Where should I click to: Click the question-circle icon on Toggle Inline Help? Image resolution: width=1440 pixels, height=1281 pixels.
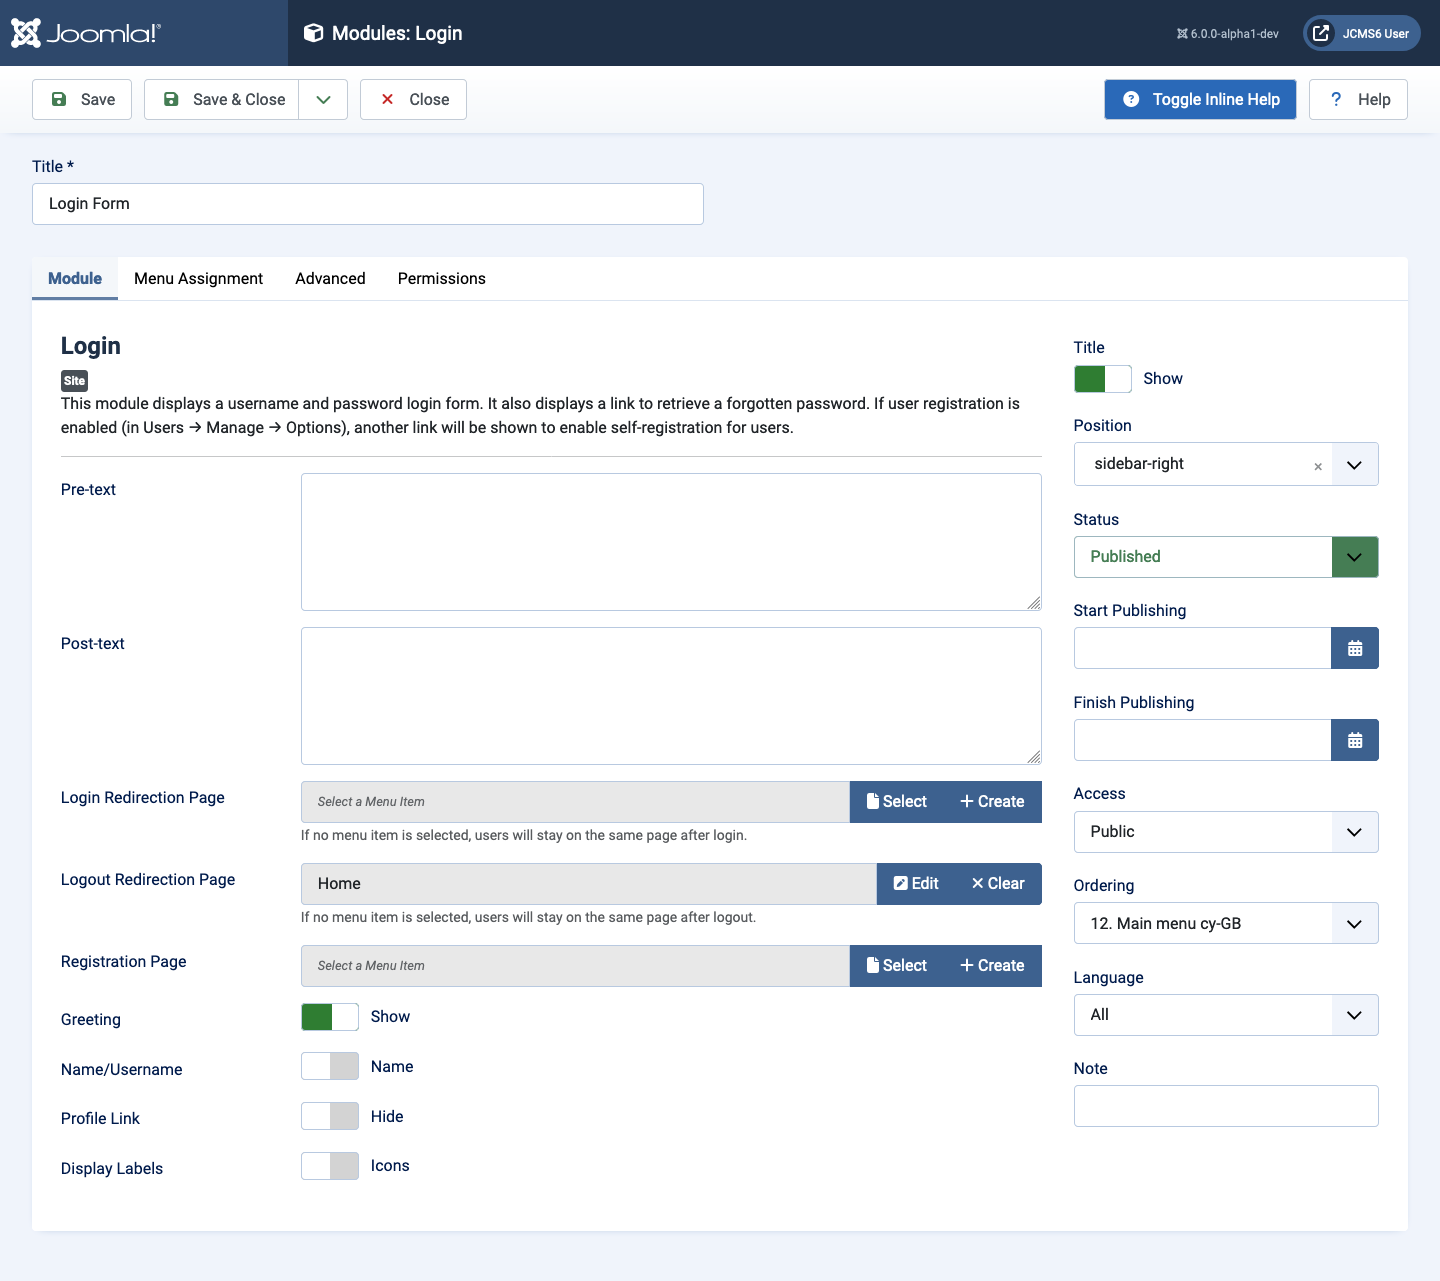[x=1131, y=99]
